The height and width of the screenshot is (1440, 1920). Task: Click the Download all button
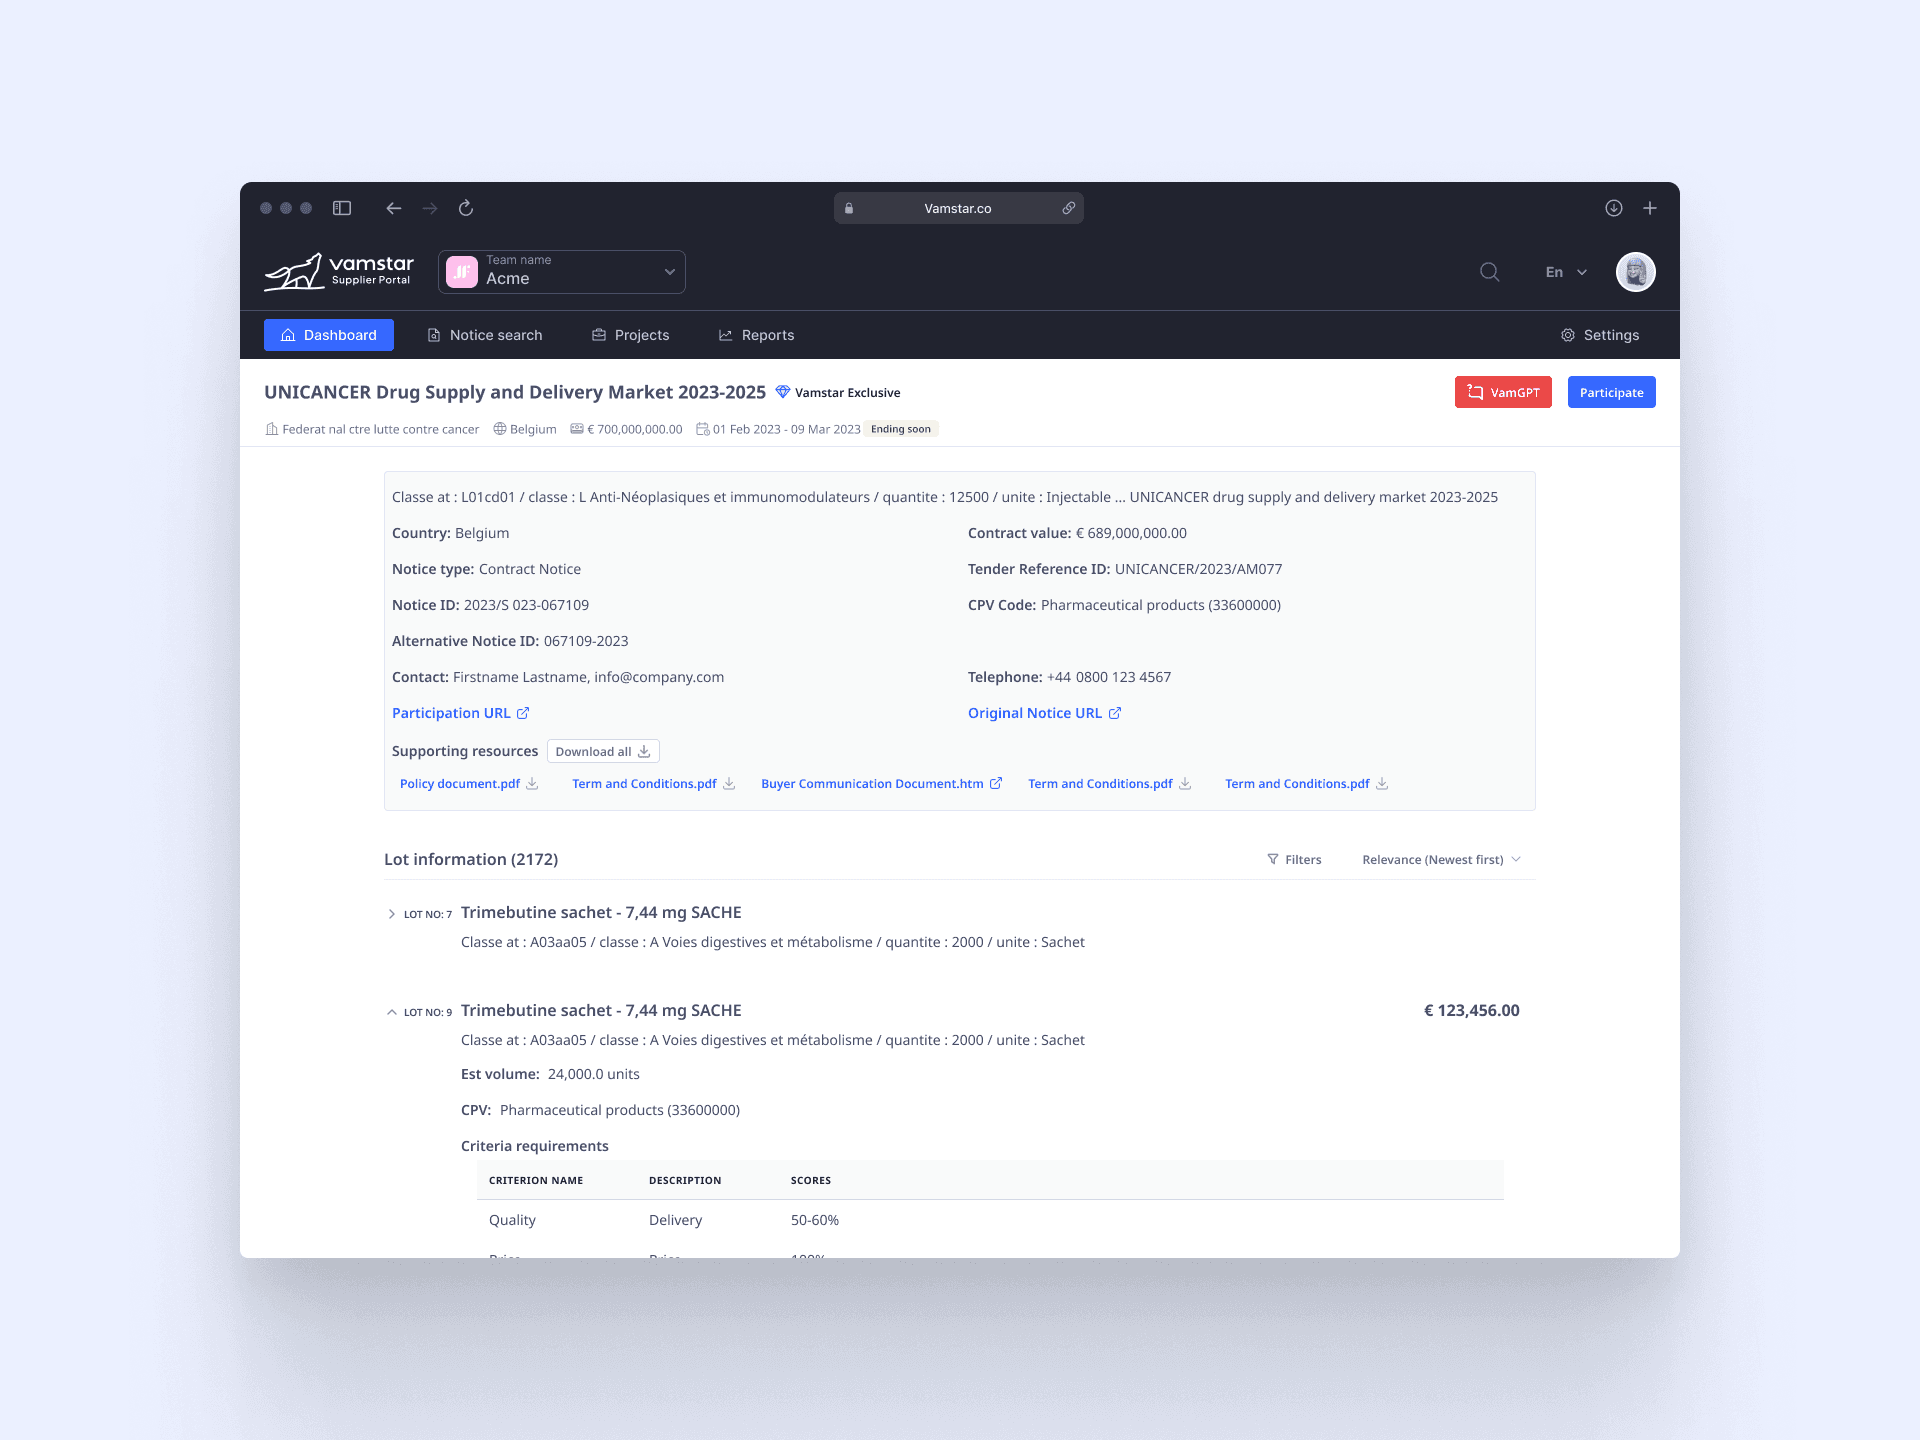(602, 750)
